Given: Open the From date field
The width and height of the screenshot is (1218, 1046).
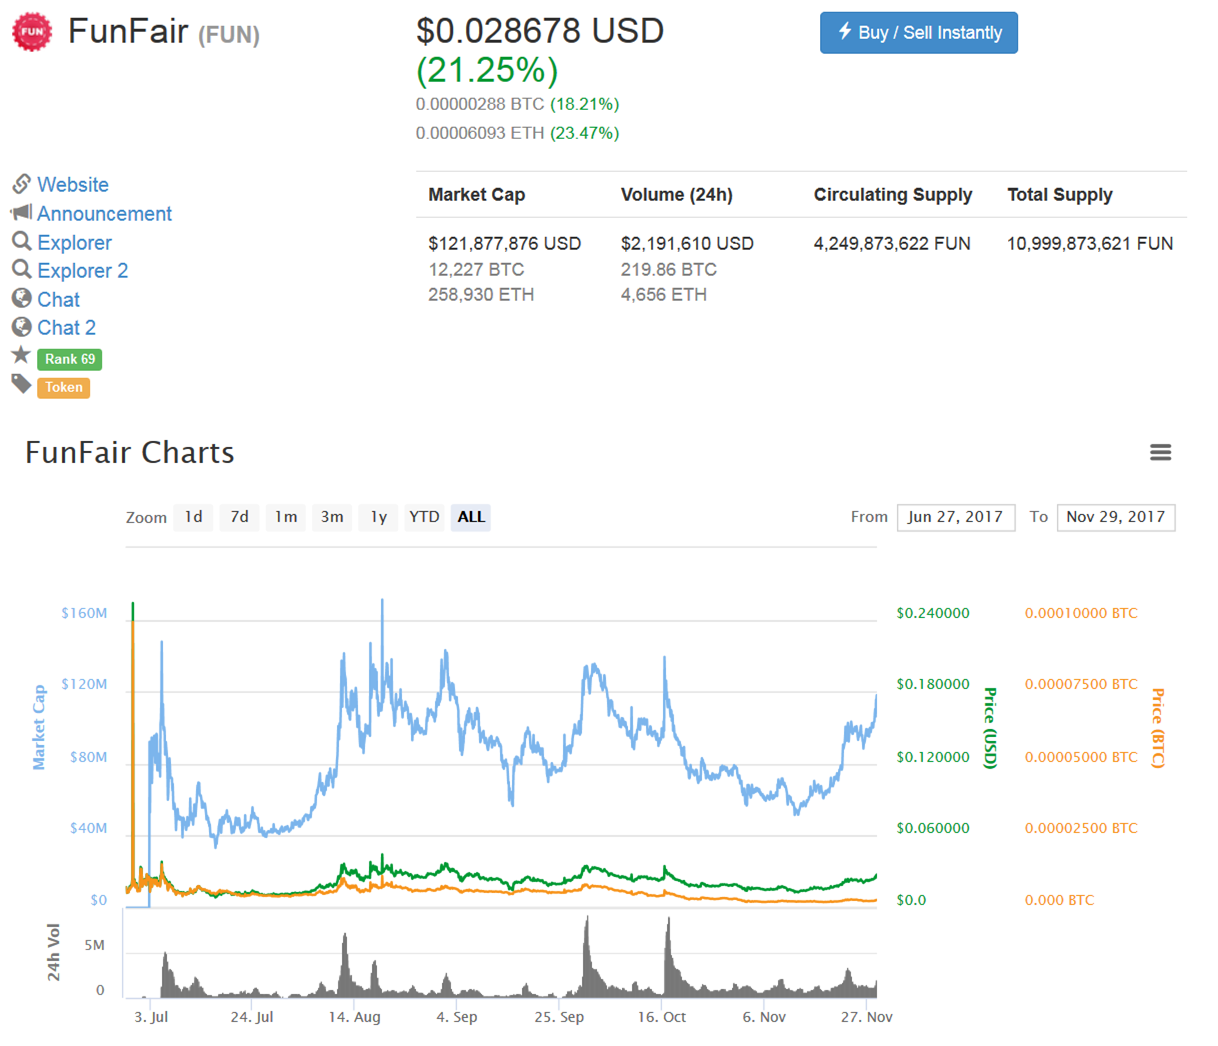Looking at the screenshot, I should coord(956,517).
